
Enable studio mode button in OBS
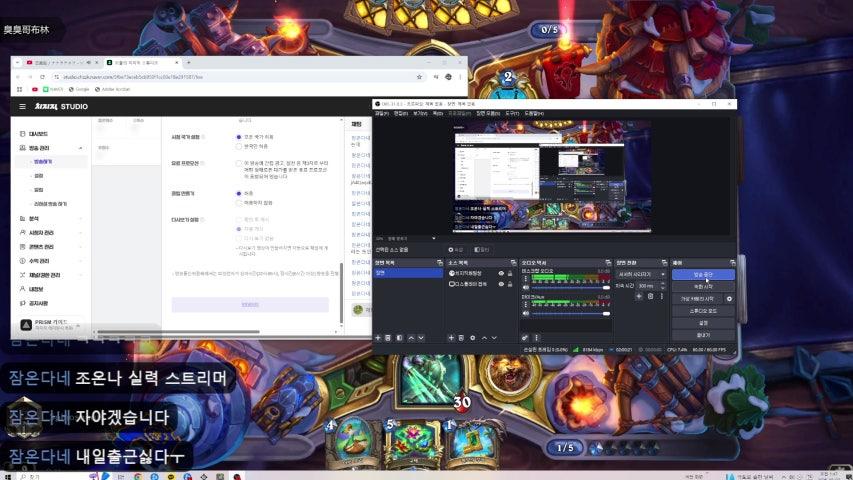coord(703,311)
